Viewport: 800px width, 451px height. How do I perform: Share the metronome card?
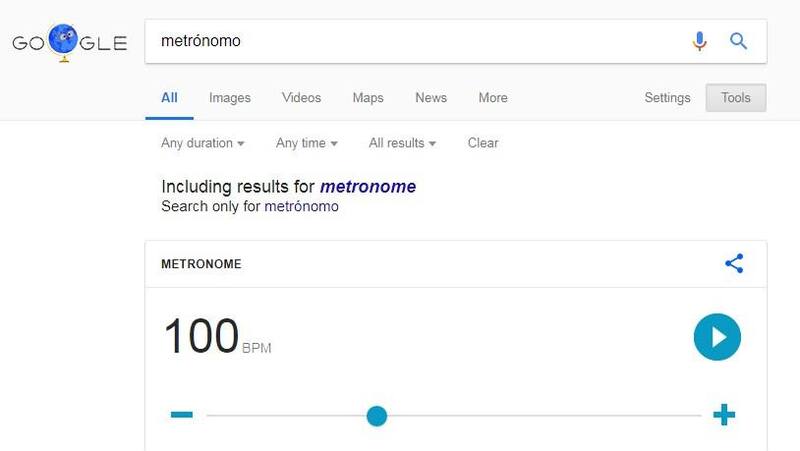[x=734, y=264]
